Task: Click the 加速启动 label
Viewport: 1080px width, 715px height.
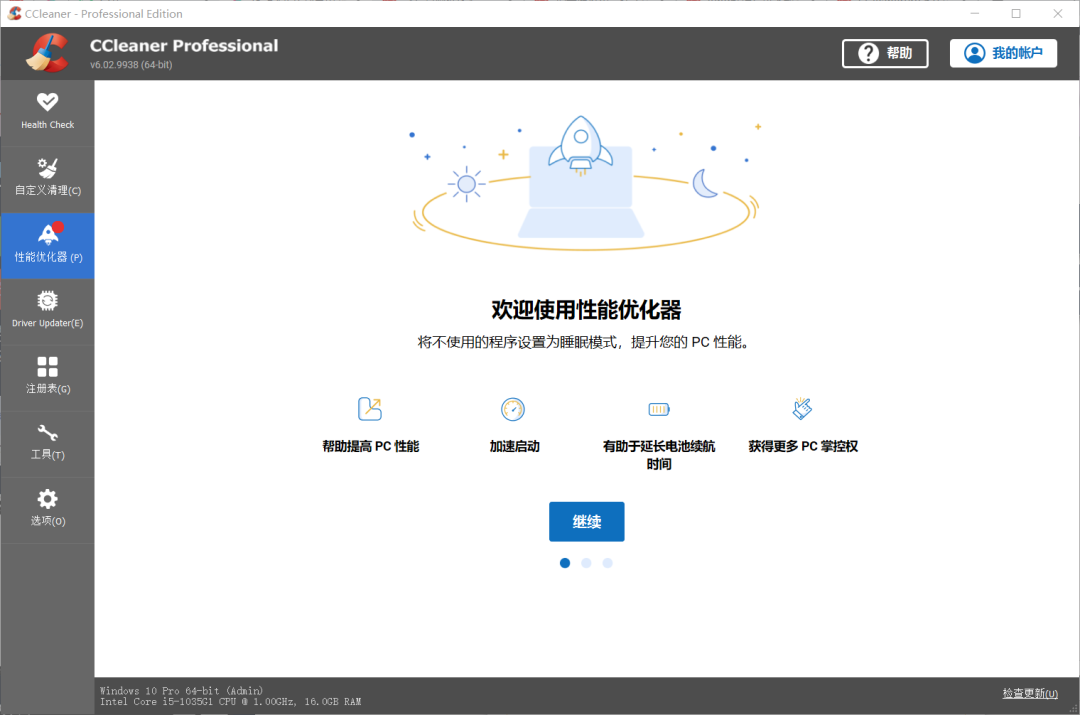Action: [x=515, y=446]
